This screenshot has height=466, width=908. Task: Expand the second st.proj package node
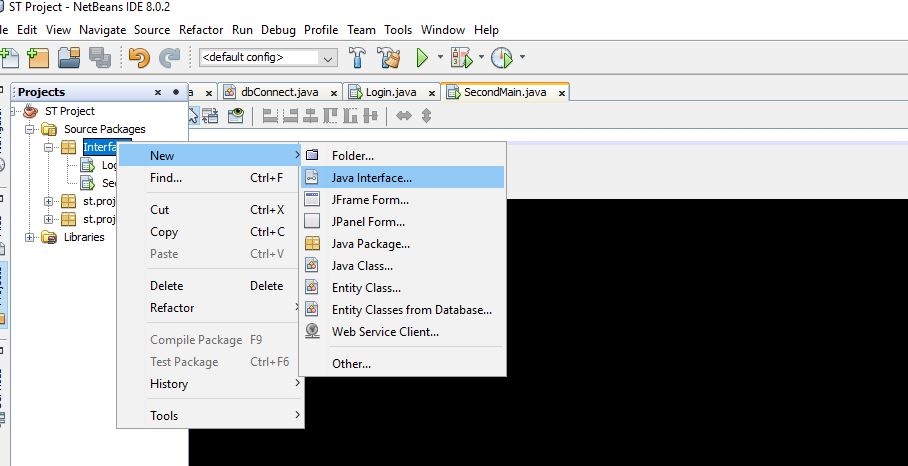pos(49,219)
